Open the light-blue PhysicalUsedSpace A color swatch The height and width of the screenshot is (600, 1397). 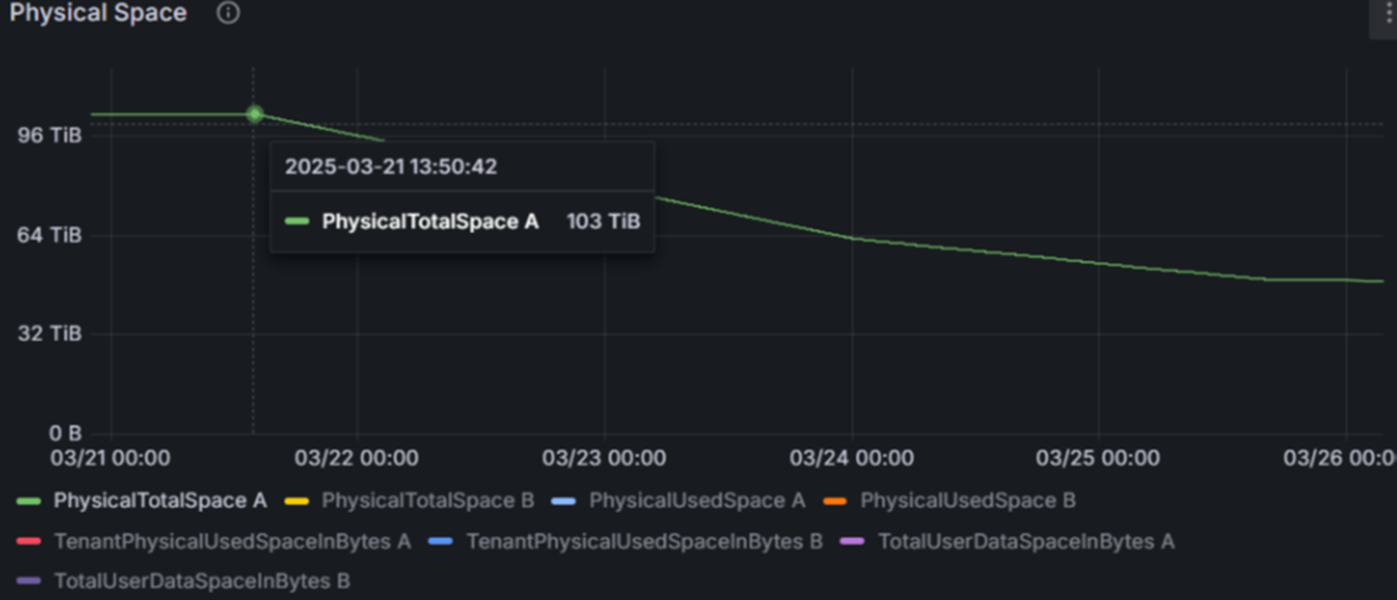(x=565, y=501)
